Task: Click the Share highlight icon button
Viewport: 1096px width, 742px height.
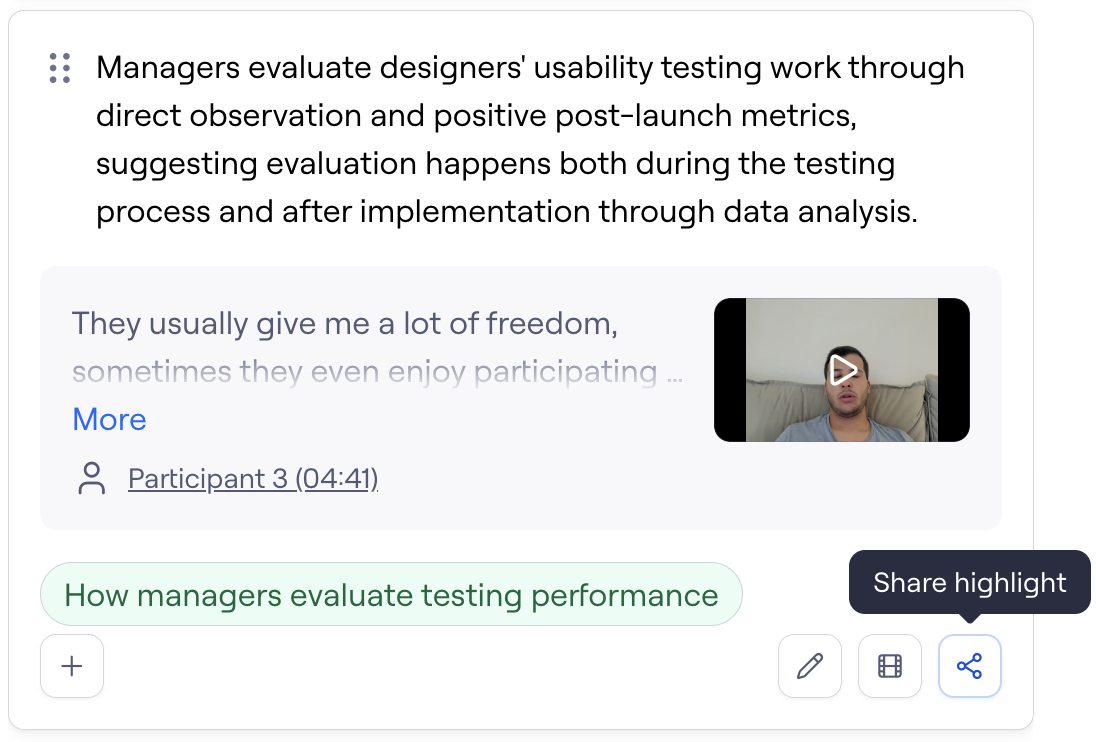Action: 969,666
